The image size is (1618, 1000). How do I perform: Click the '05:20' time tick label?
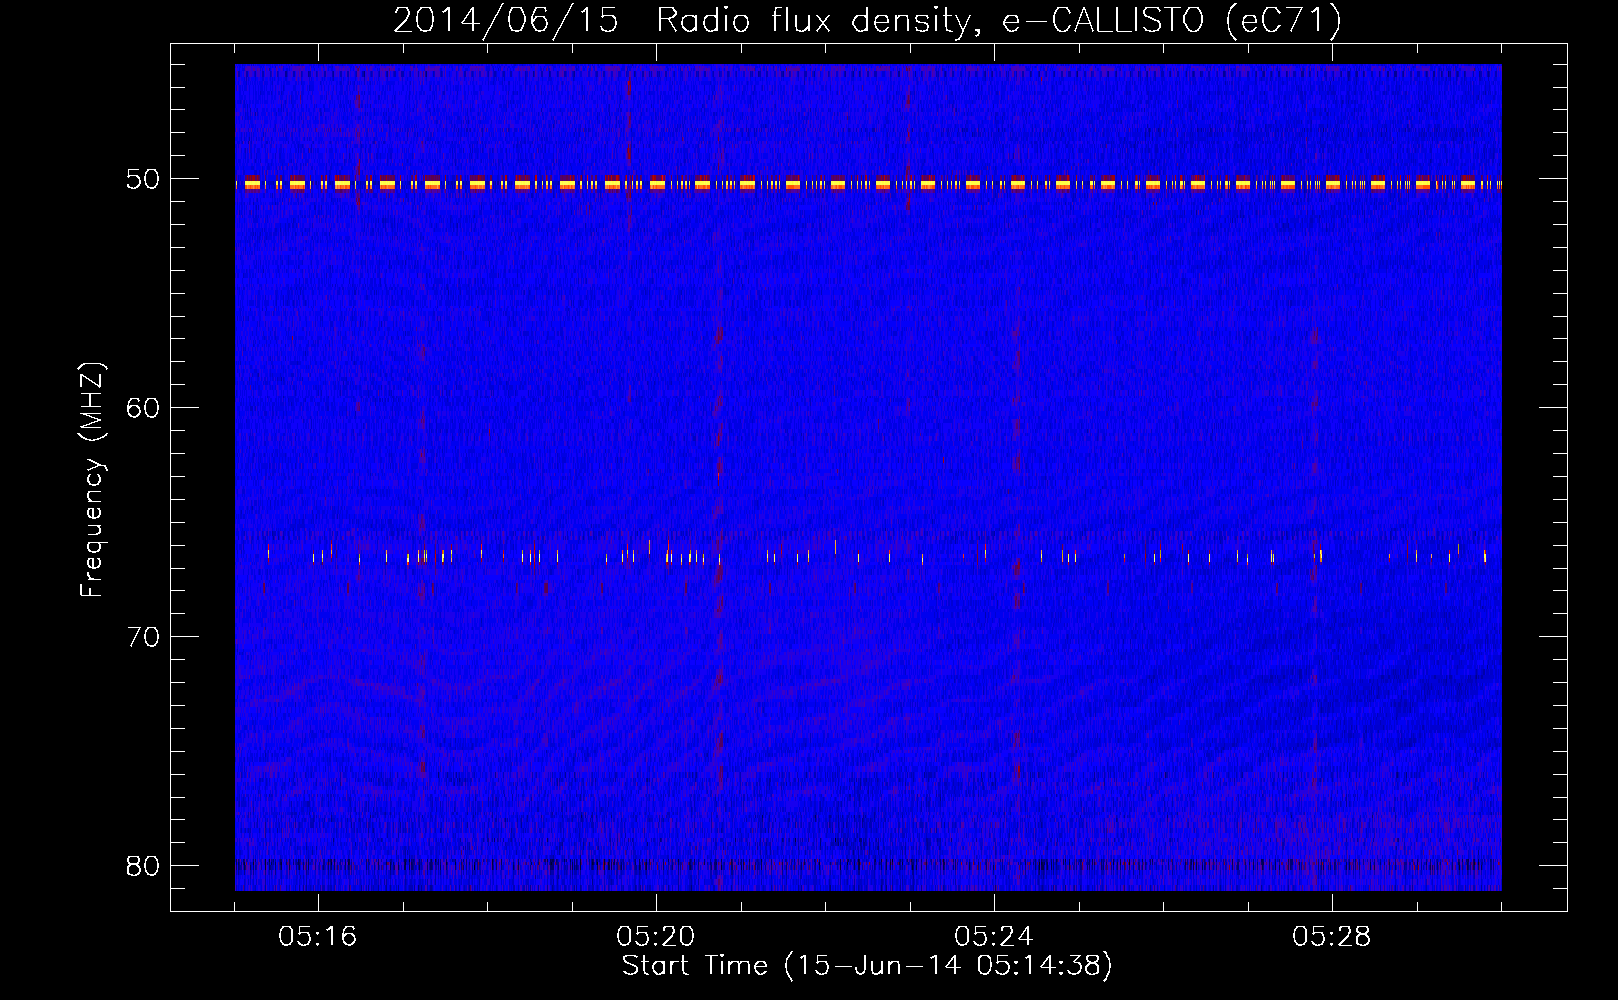[x=656, y=937]
